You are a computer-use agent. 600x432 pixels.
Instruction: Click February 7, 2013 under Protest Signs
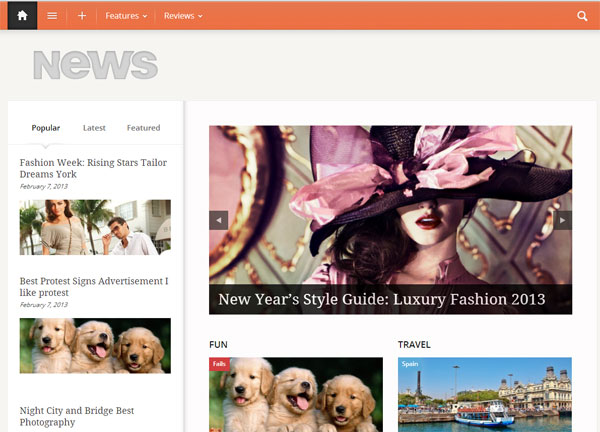[44, 305]
